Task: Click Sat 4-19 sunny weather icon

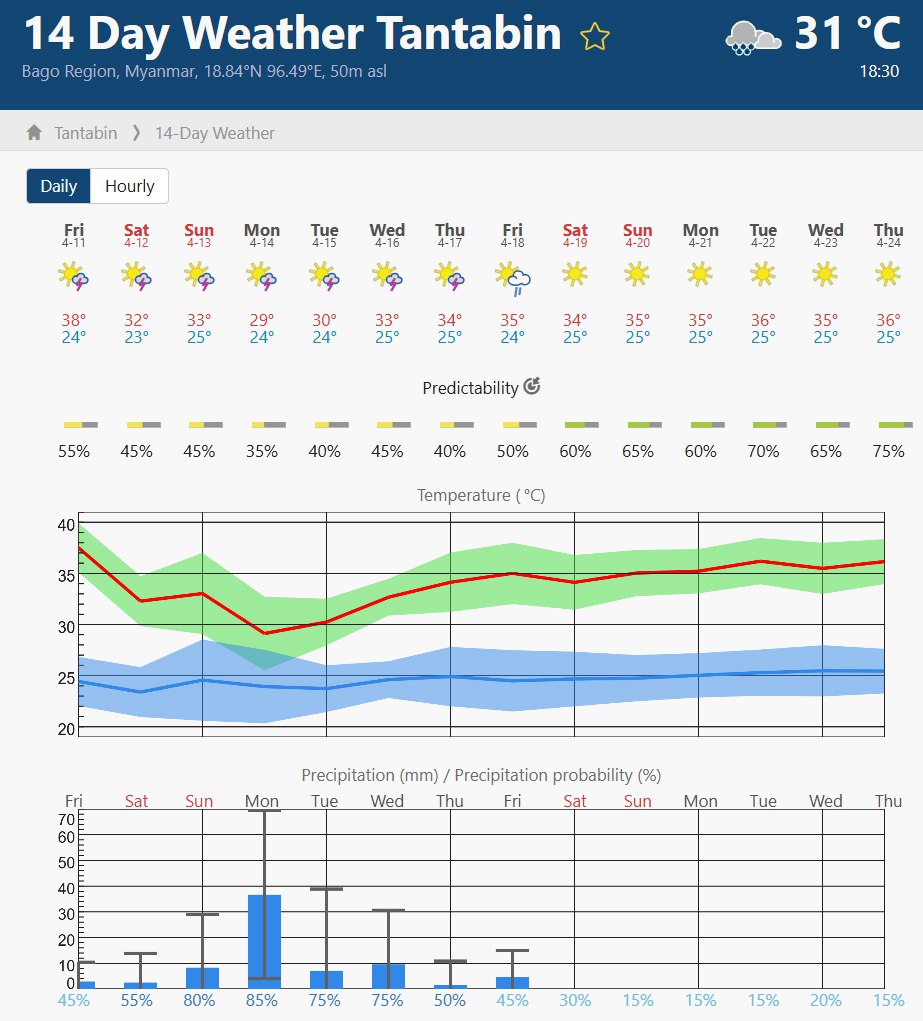Action: tap(575, 274)
